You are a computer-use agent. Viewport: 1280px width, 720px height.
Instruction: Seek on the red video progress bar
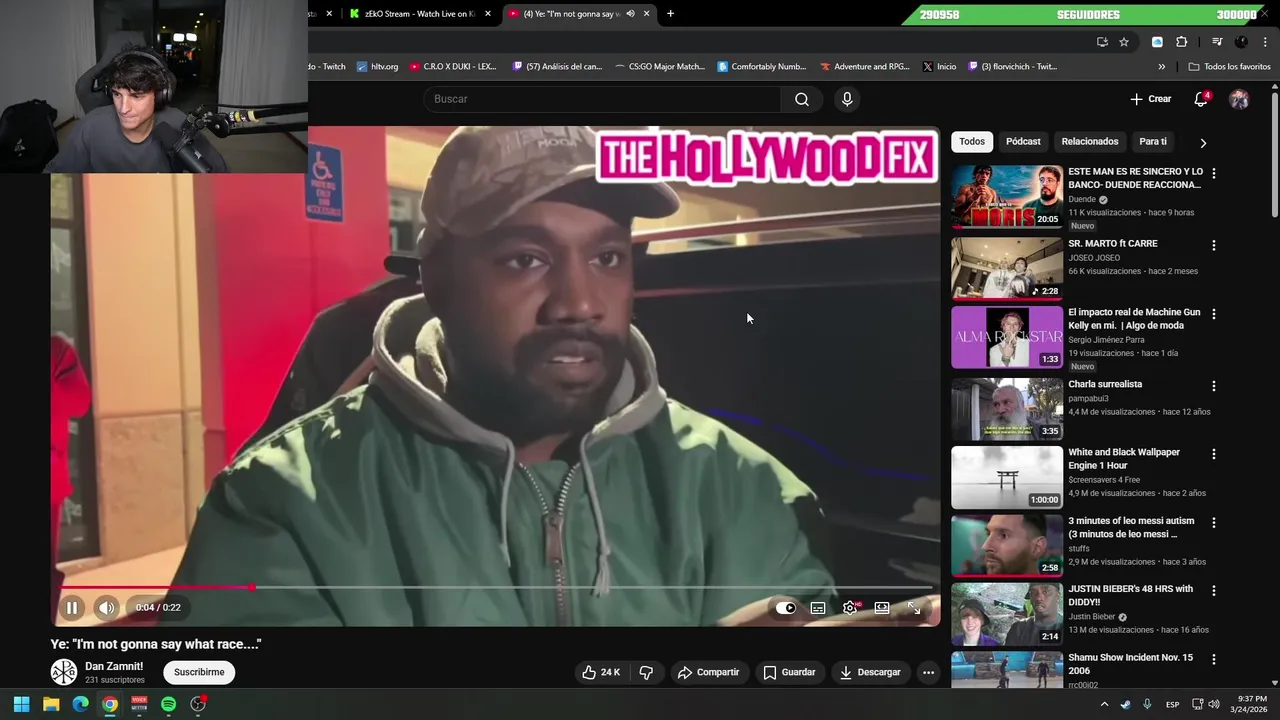[x=495, y=587]
